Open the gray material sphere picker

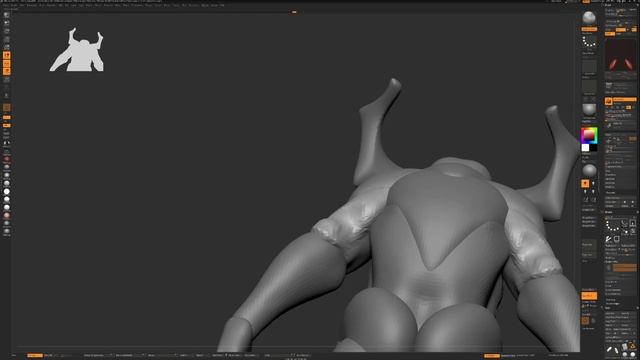(x=589, y=109)
